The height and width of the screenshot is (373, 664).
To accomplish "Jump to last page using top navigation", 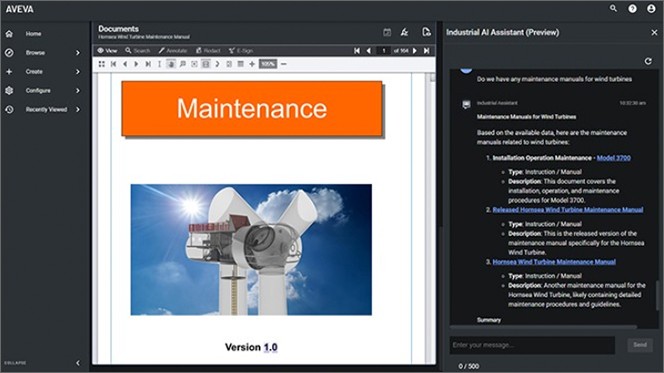I will tap(427, 51).
